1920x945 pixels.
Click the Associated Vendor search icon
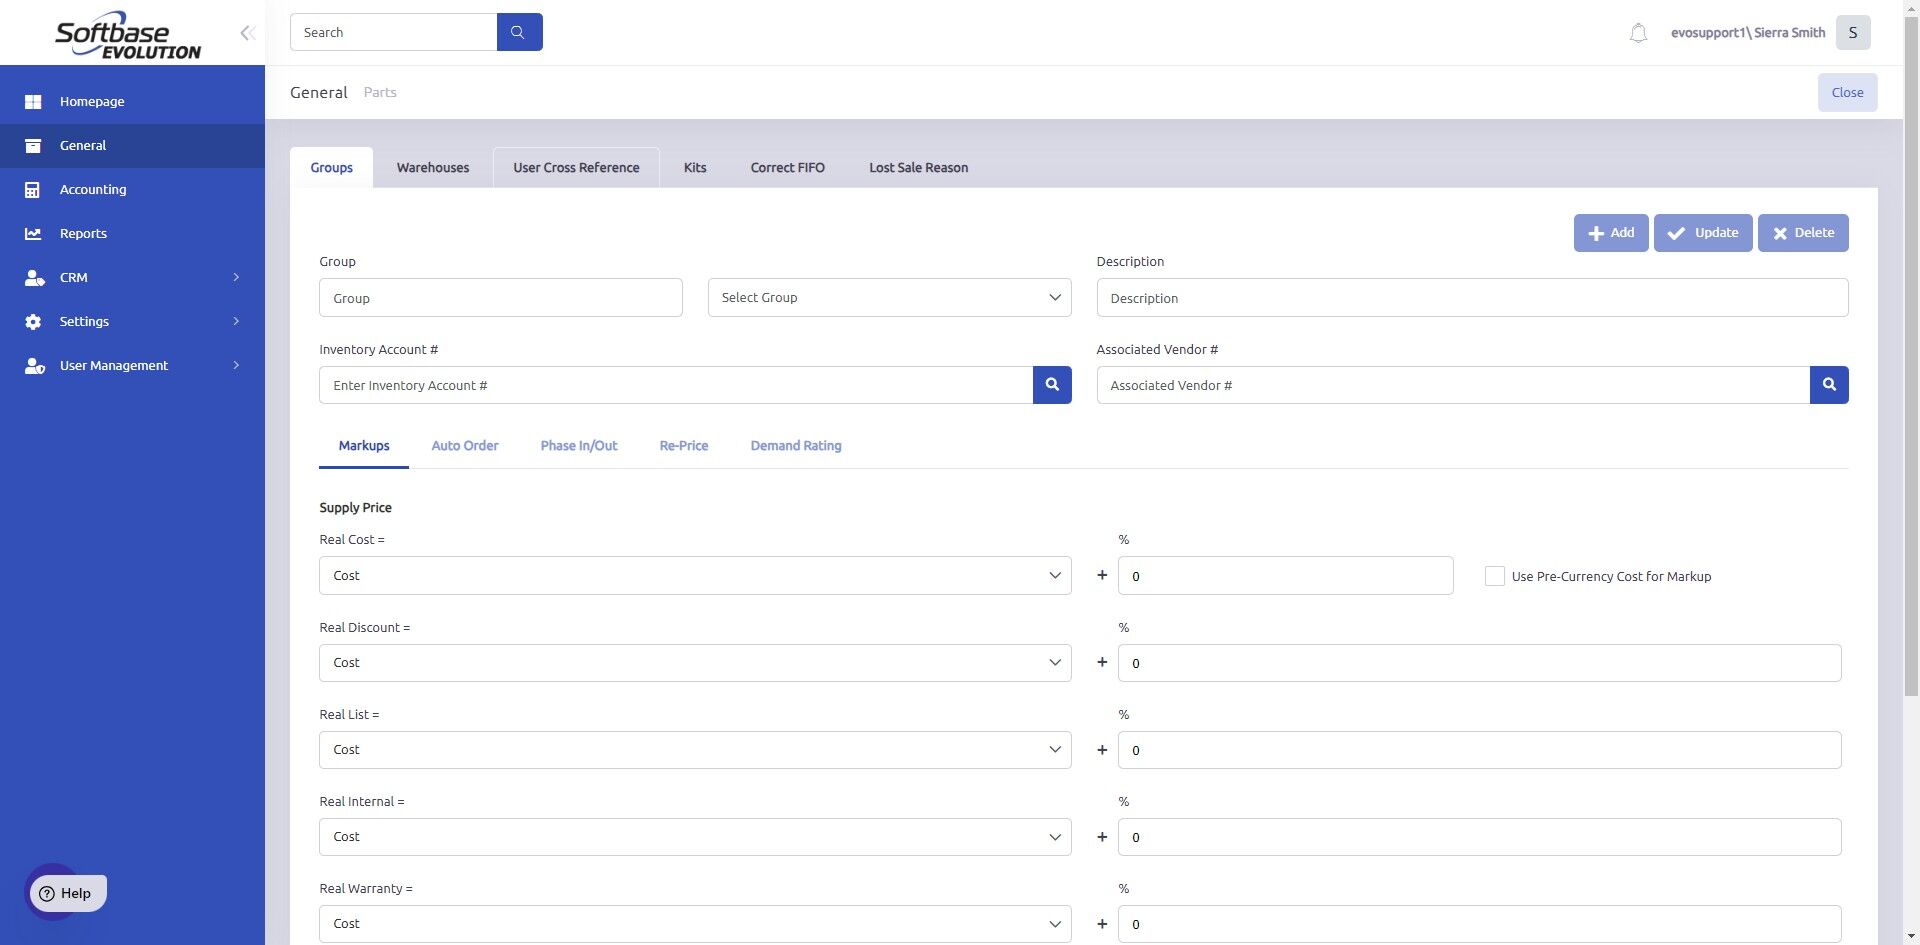[x=1829, y=385]
